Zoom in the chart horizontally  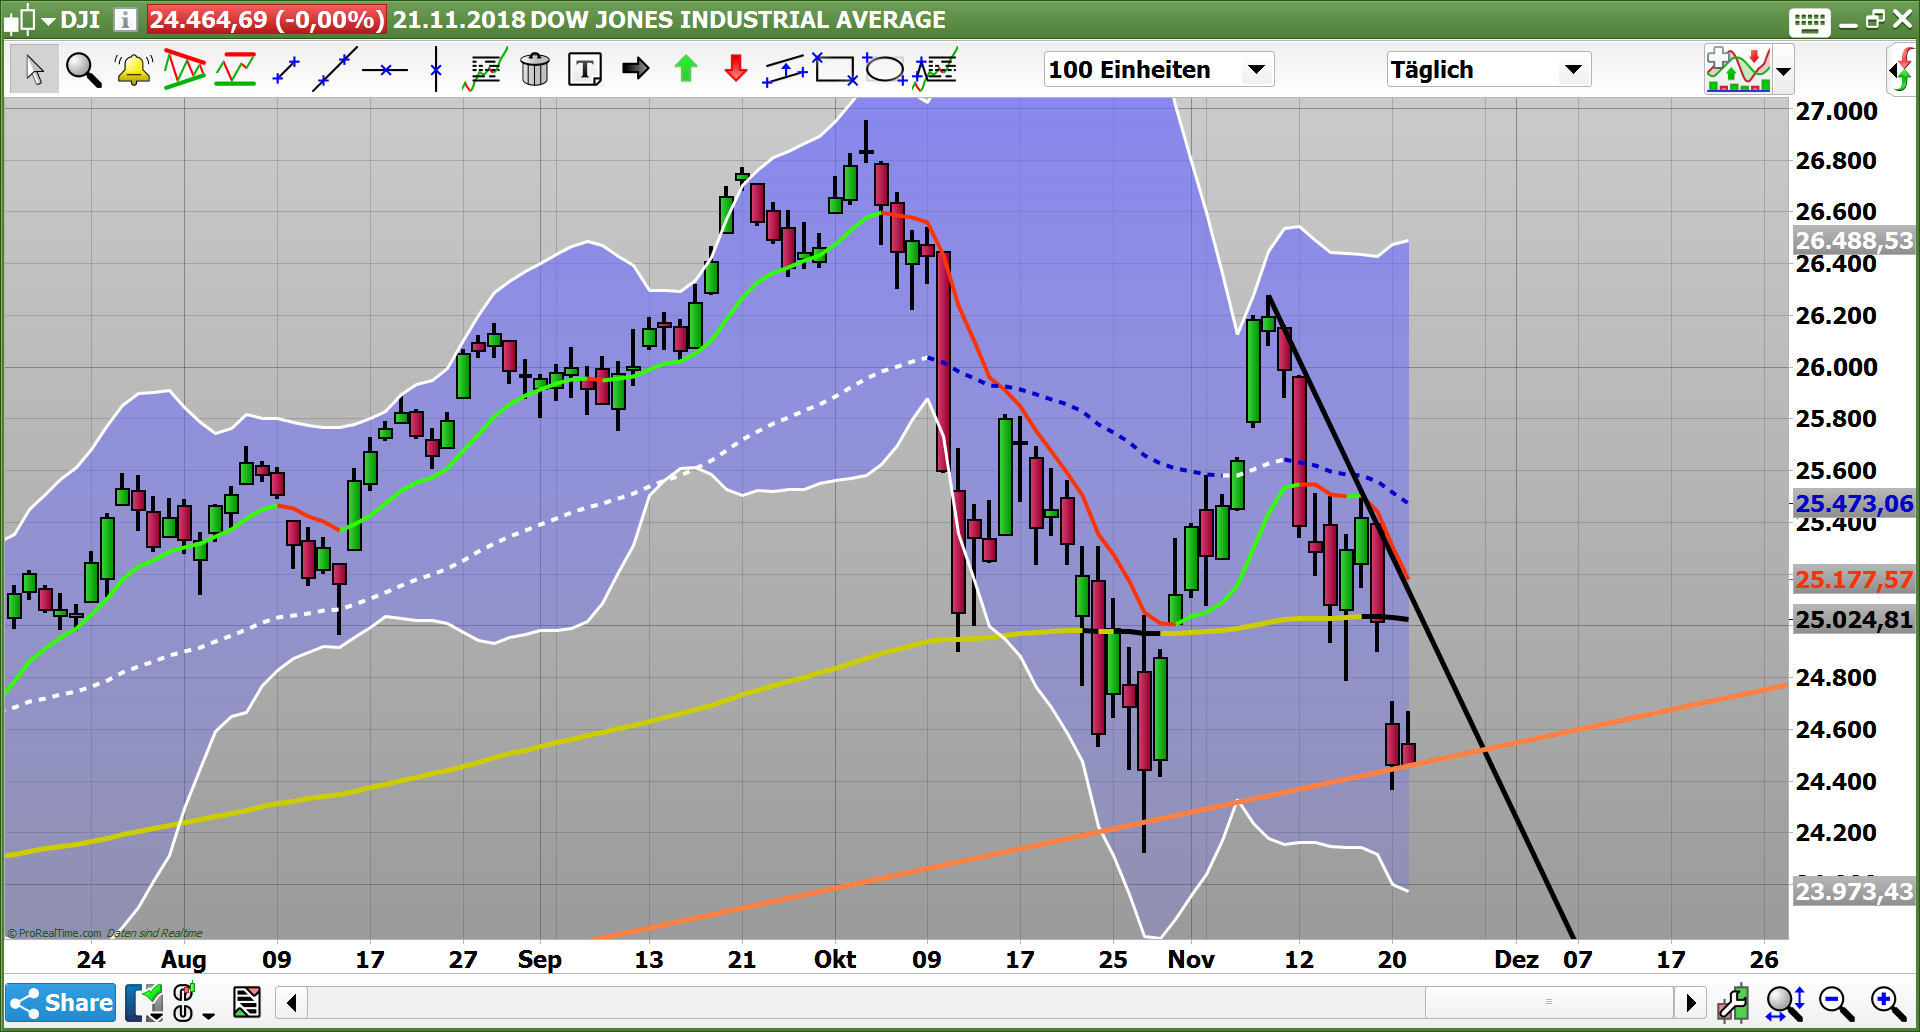tap(1887, 1003)
